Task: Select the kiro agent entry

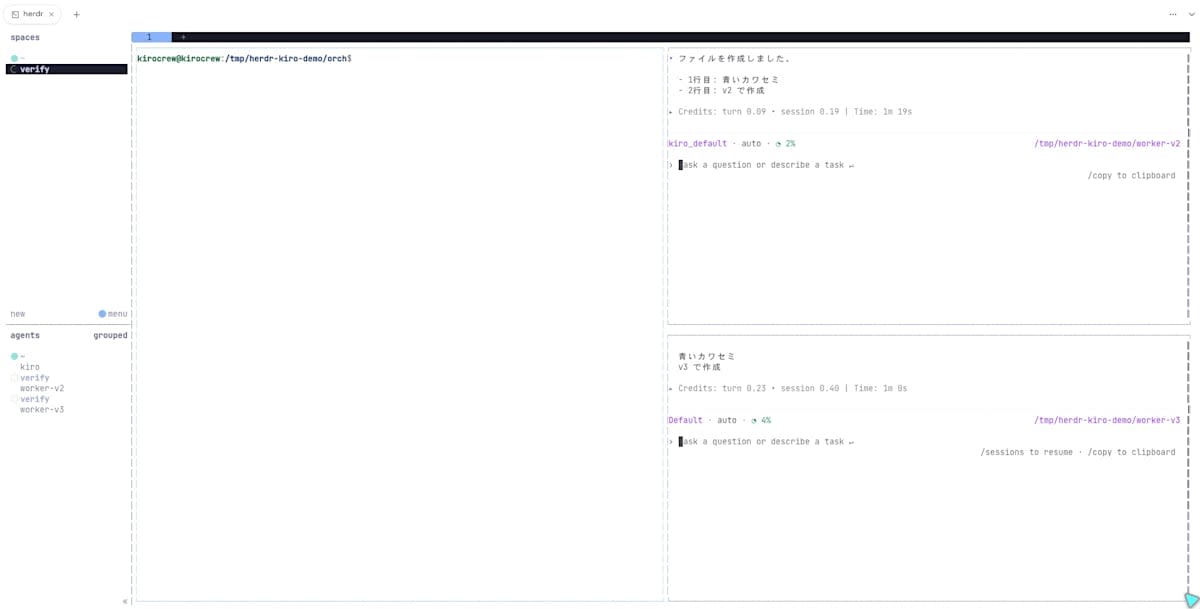Action: (x=30, y=367)
